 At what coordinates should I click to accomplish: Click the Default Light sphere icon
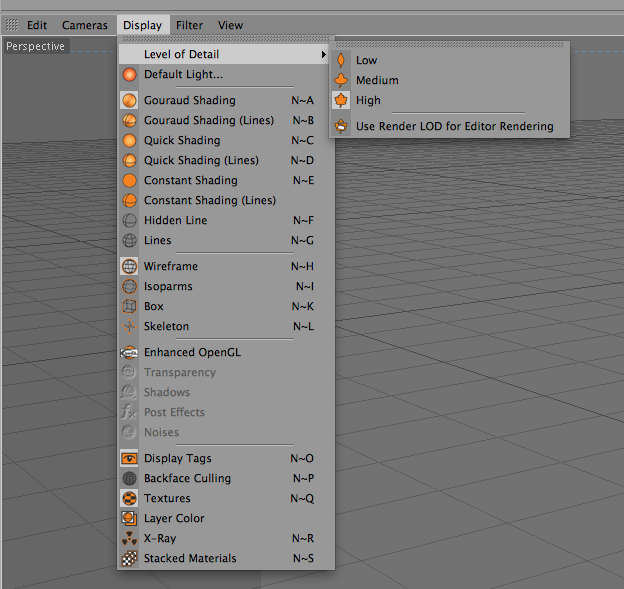point(129,74)
